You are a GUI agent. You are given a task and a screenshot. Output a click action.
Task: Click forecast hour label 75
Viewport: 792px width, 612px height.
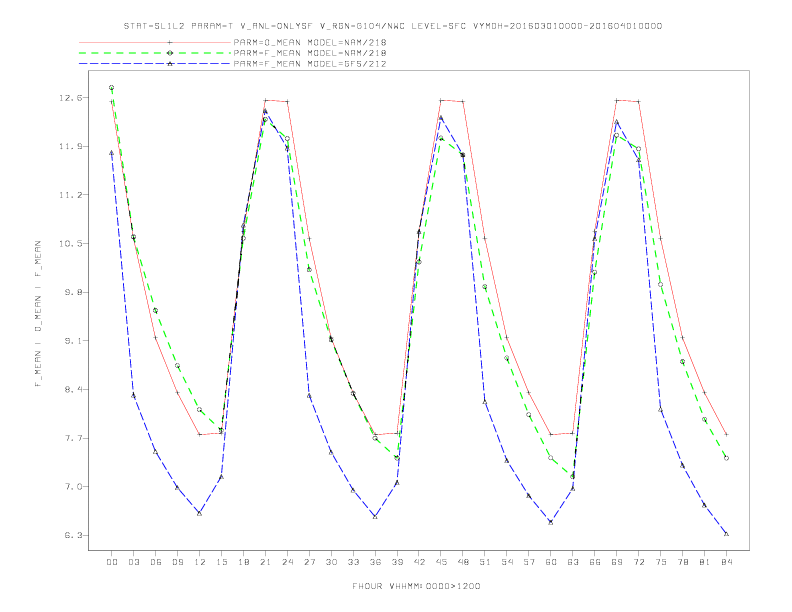[661, 562]
